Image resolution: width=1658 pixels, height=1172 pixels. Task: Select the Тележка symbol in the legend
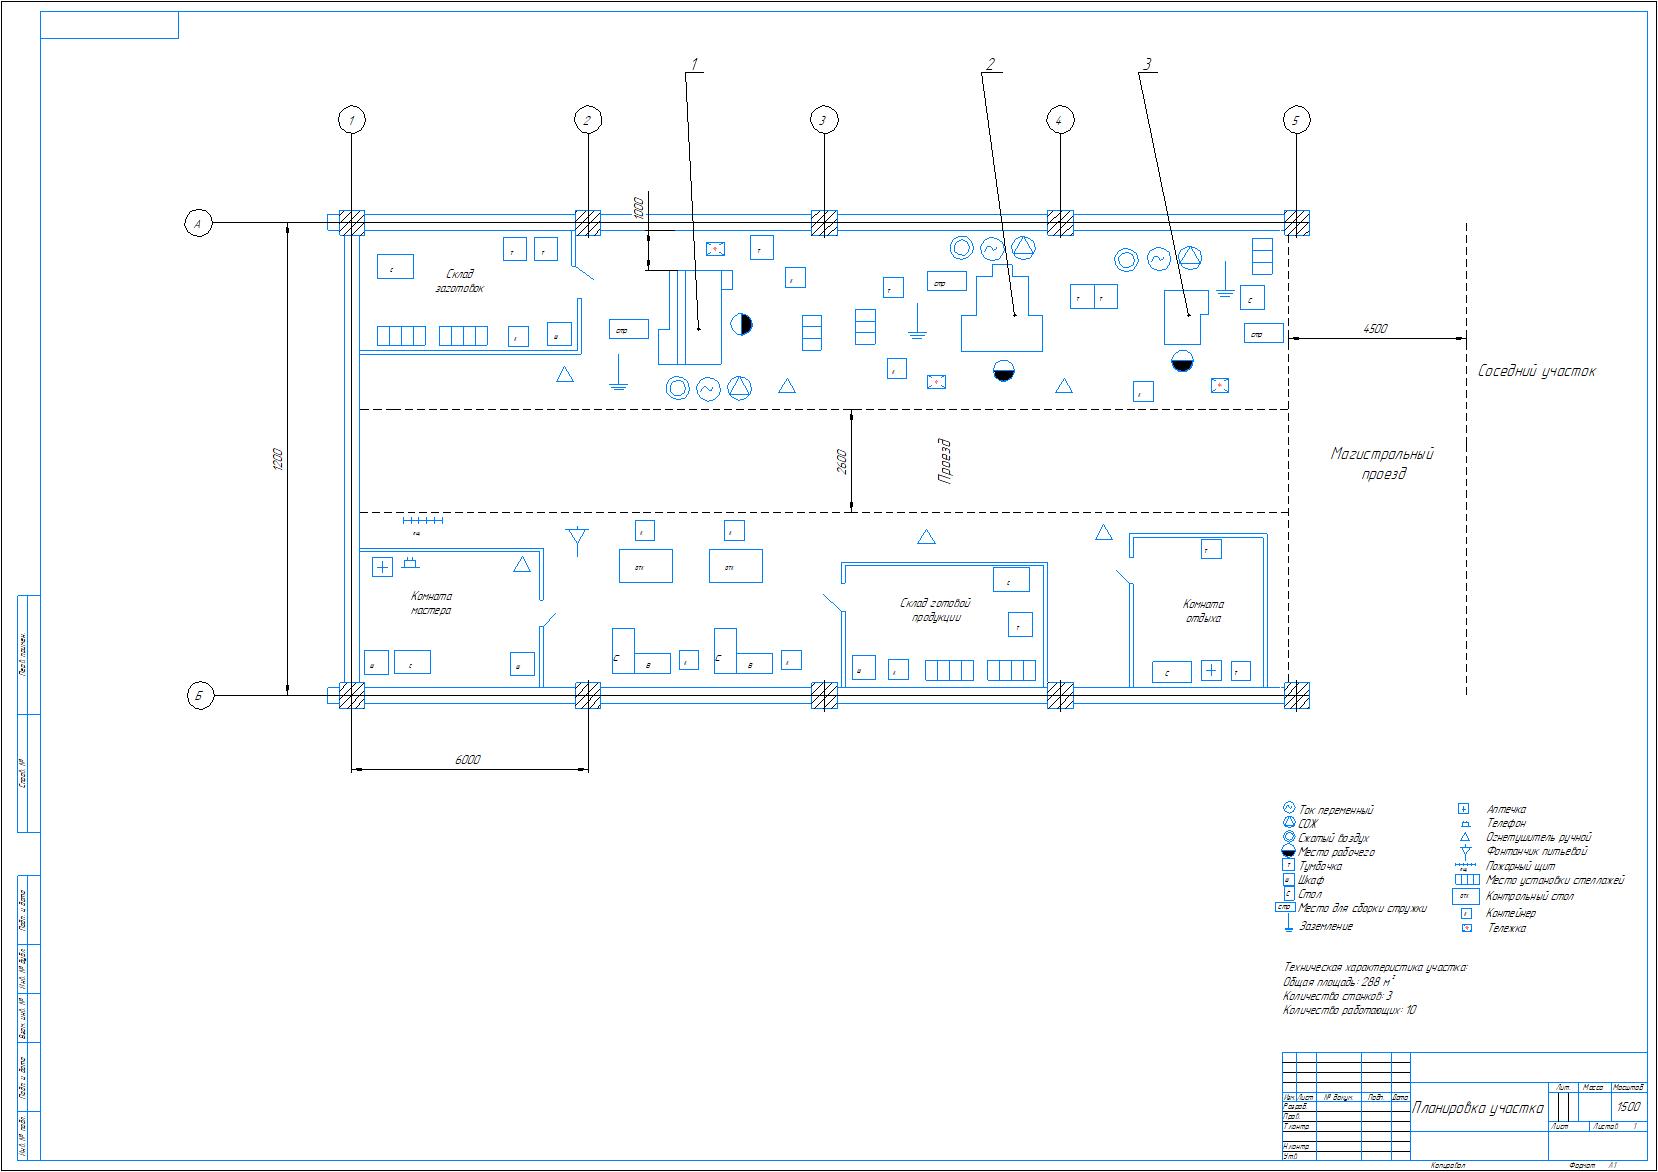[x=1466, y=928]
